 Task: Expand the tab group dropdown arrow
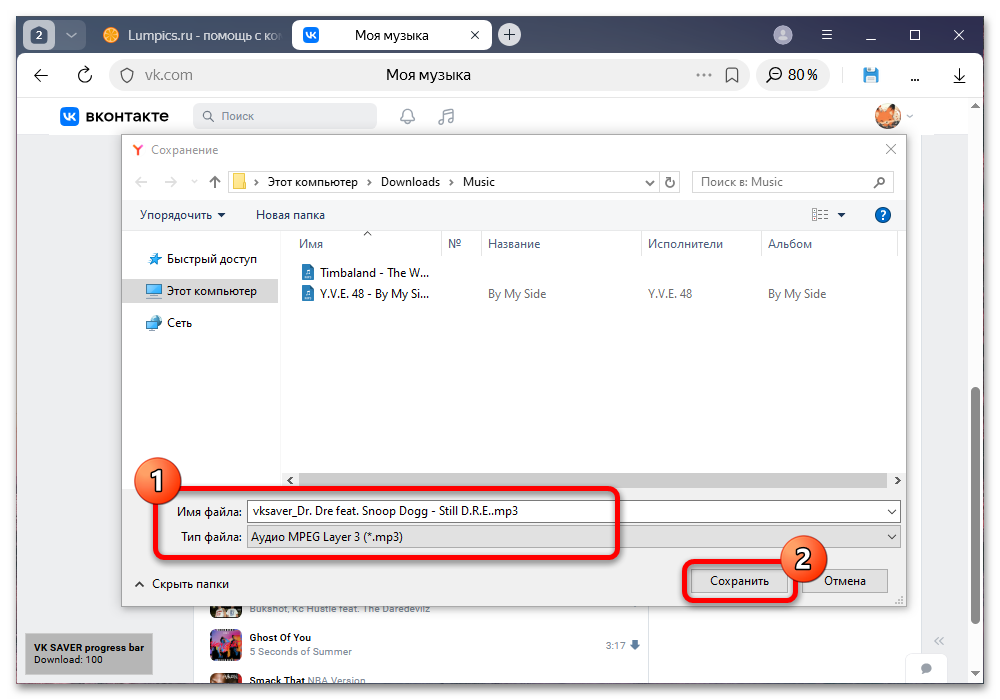71,35
